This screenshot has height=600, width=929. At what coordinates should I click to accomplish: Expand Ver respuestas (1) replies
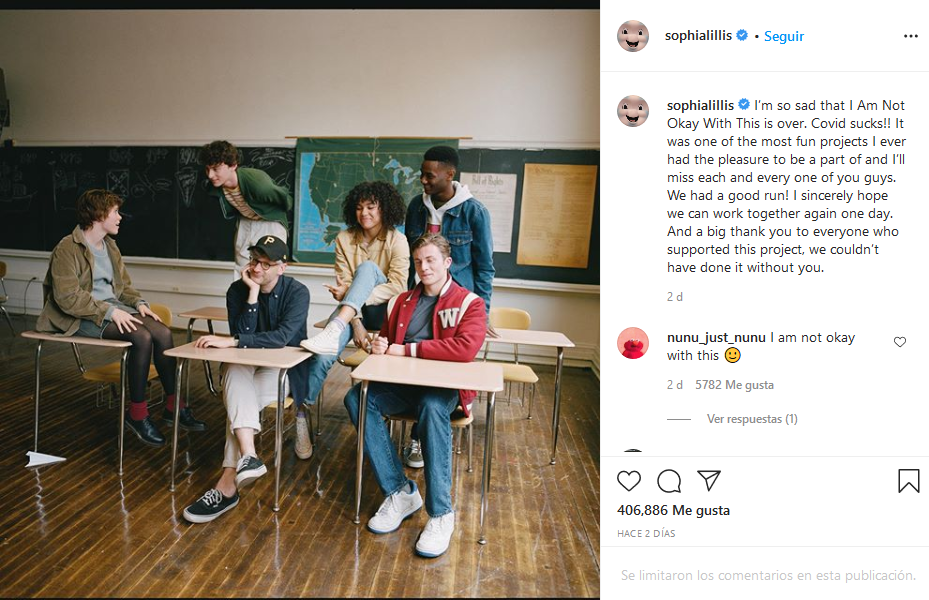tap(752, 419)
